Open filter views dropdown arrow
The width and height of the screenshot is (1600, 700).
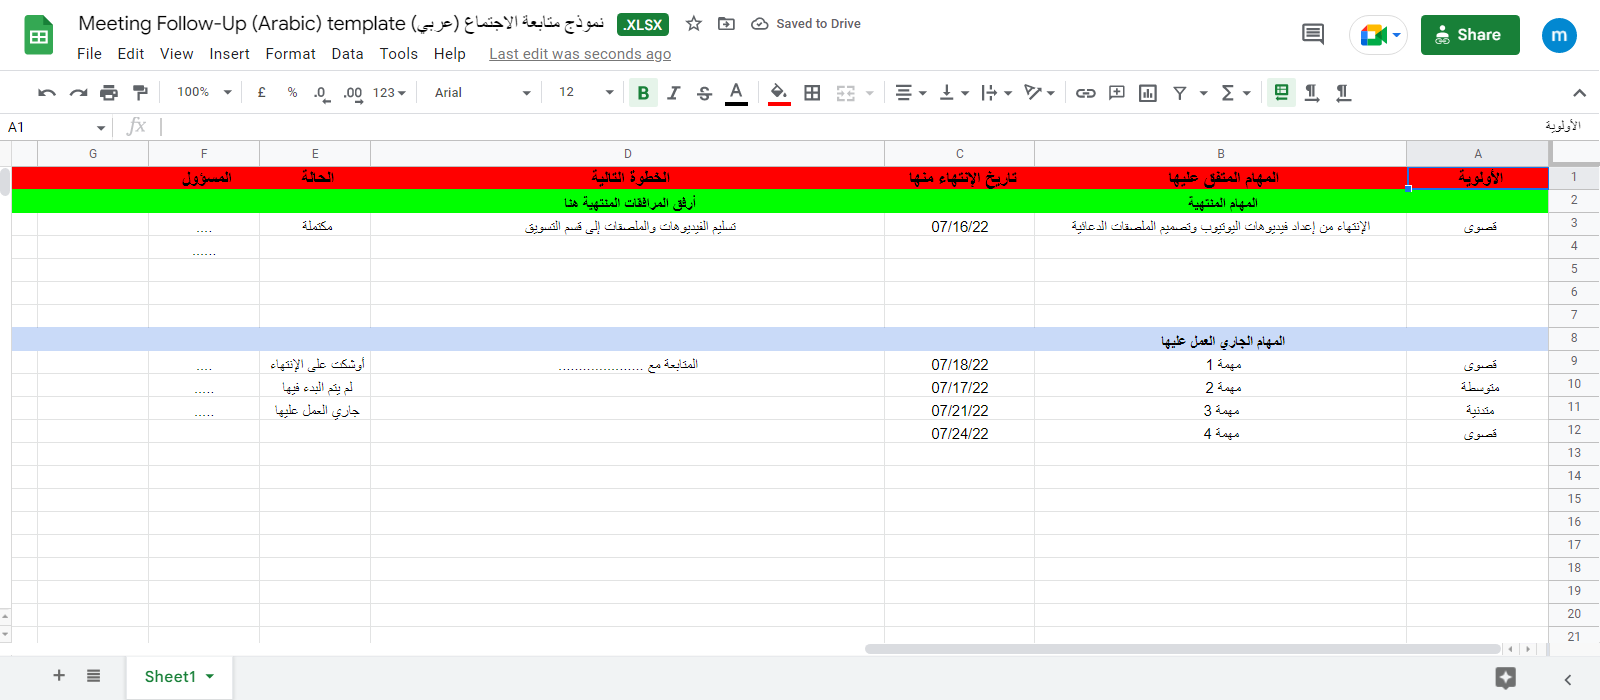1203,93
